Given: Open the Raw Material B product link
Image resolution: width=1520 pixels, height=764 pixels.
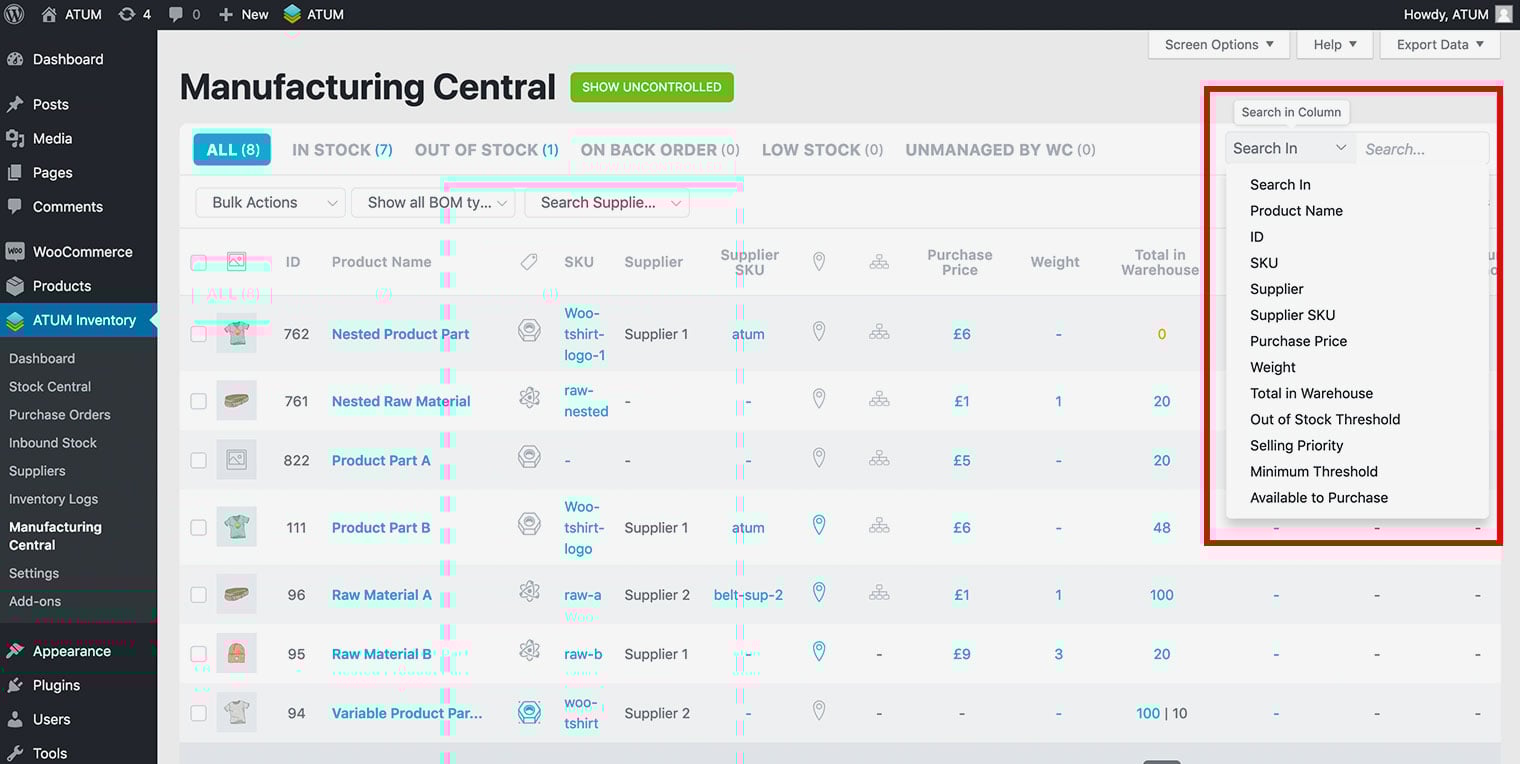Looking at the screenshot, I should [x=382, y=654].
